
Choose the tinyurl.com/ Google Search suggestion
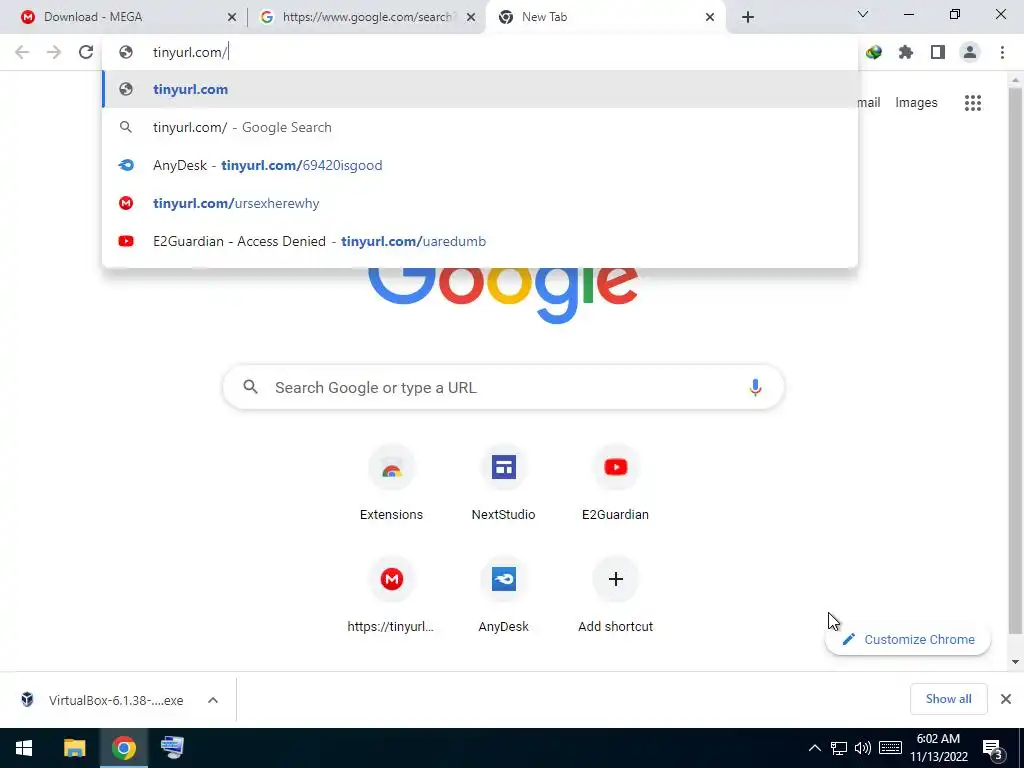pos(480,127)
